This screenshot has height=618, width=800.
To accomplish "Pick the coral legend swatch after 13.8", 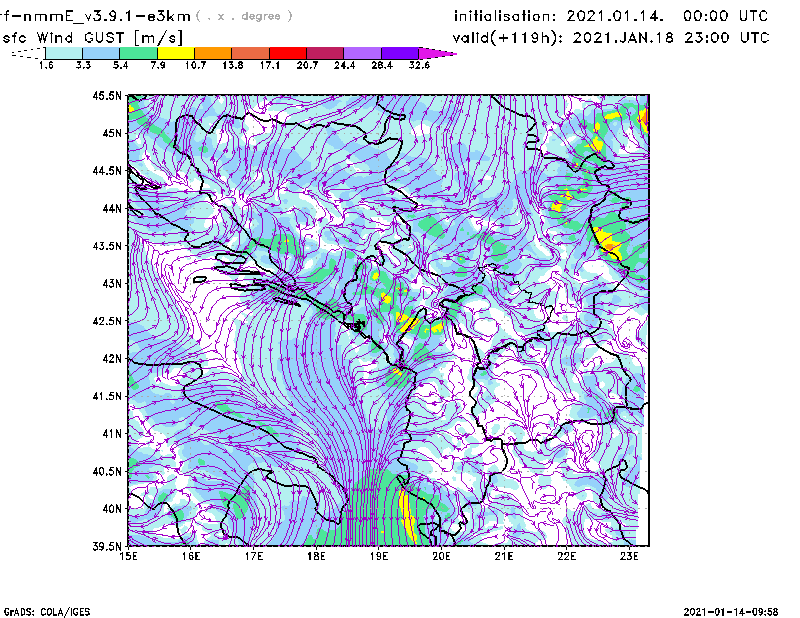I will (x=251, y=53).
